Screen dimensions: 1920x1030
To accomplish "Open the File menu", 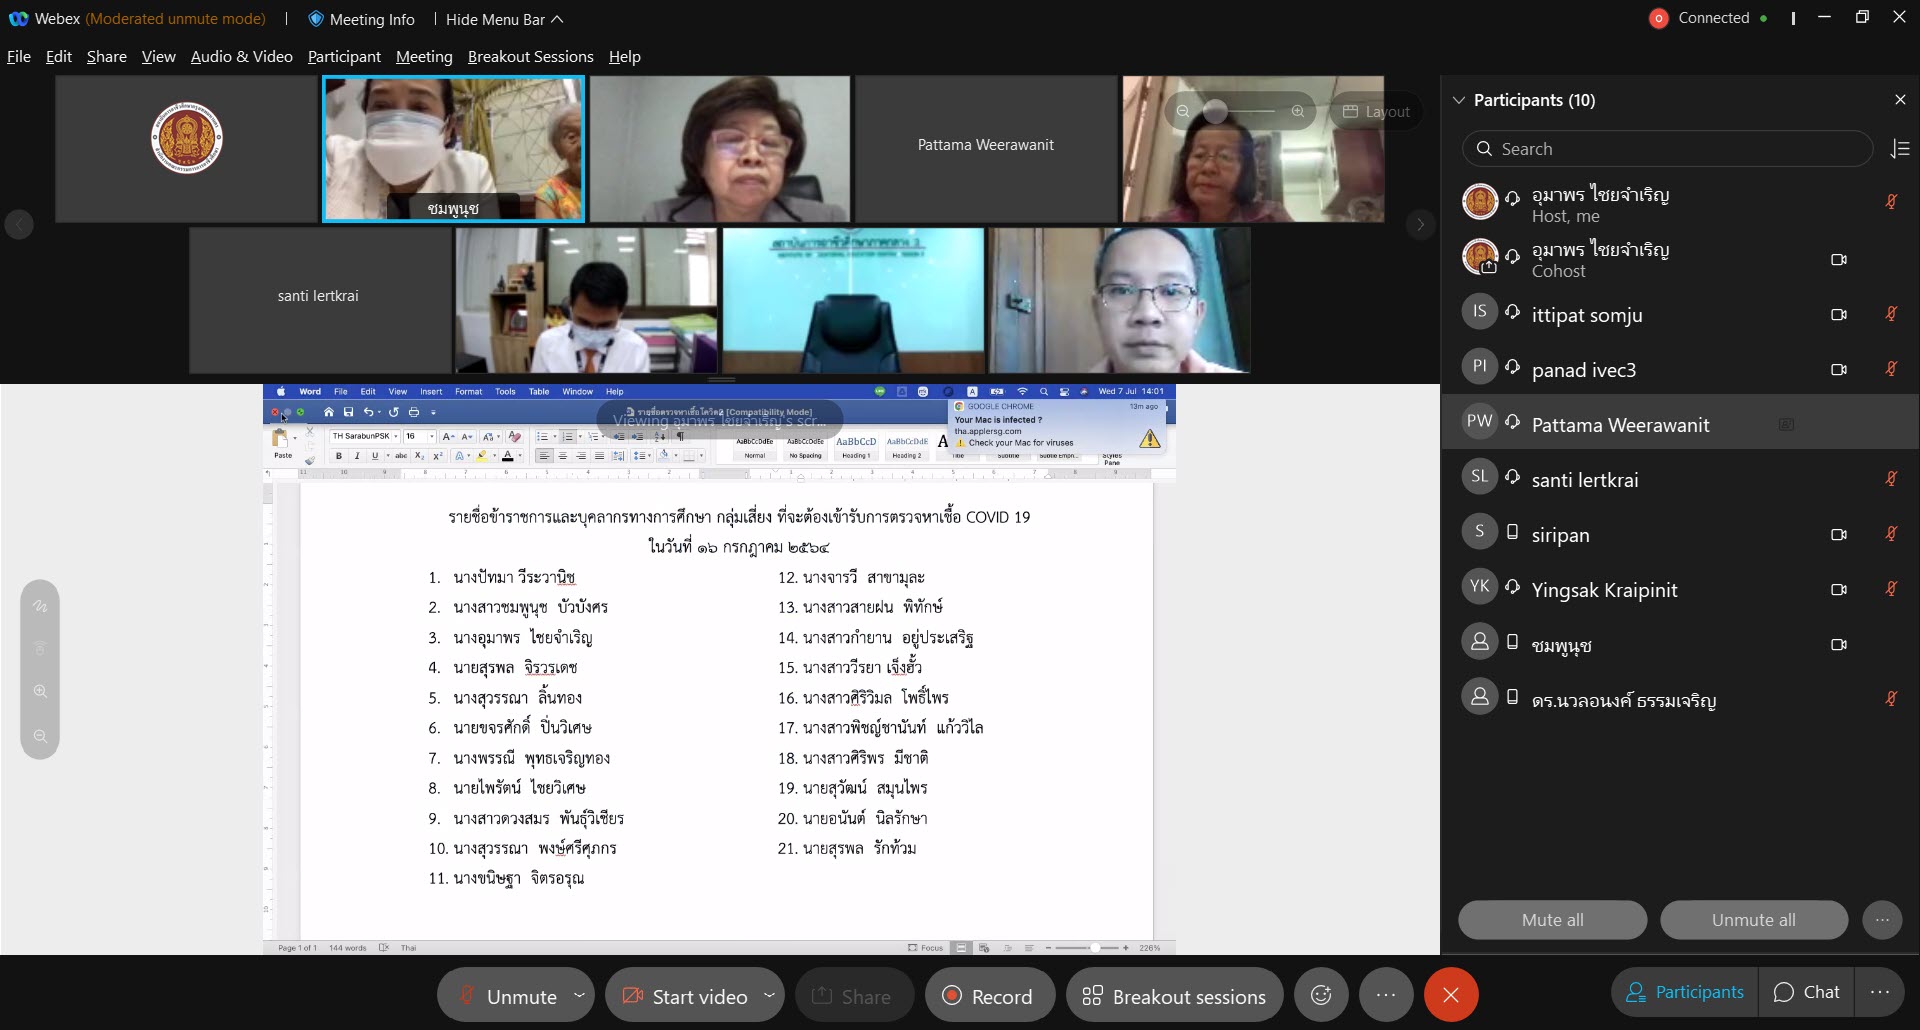I will (19, 57).
